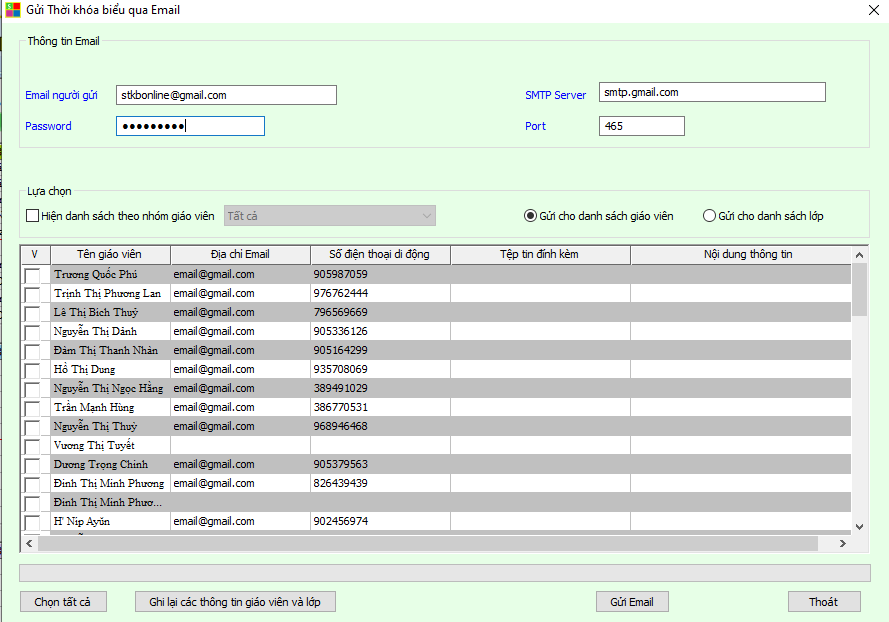Image resolution: width=889 pixels, height=622 pixels.
Task: Select 'Gửi cho danh sách lớp' option
Action: click(x=709, y=216)
